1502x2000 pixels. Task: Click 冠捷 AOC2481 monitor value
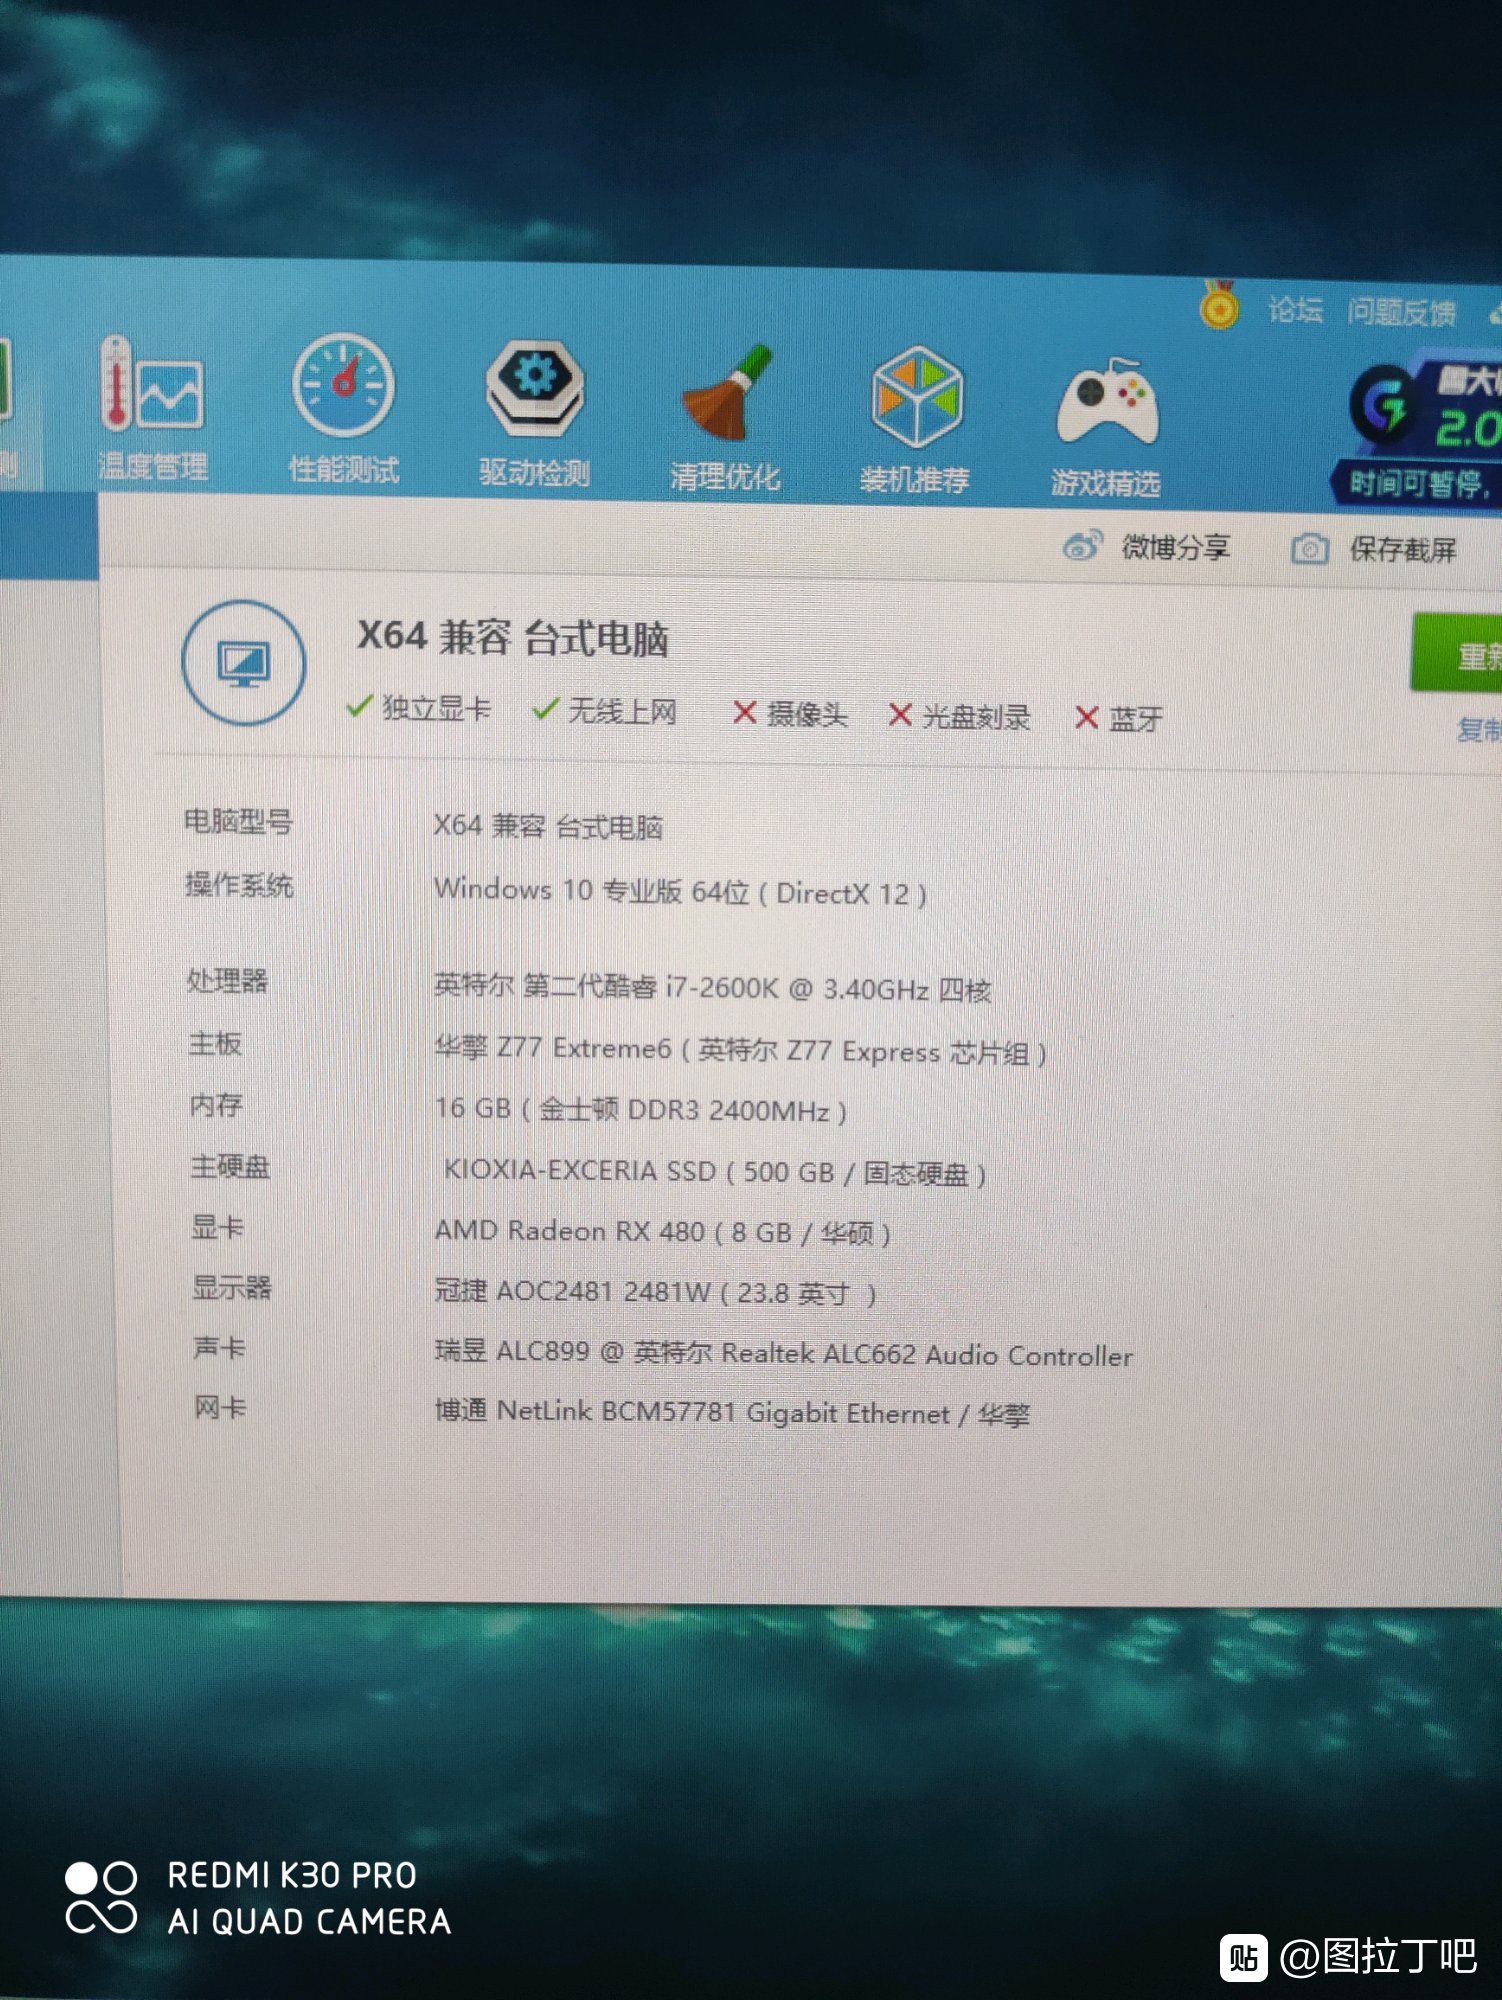[655, 1292]
